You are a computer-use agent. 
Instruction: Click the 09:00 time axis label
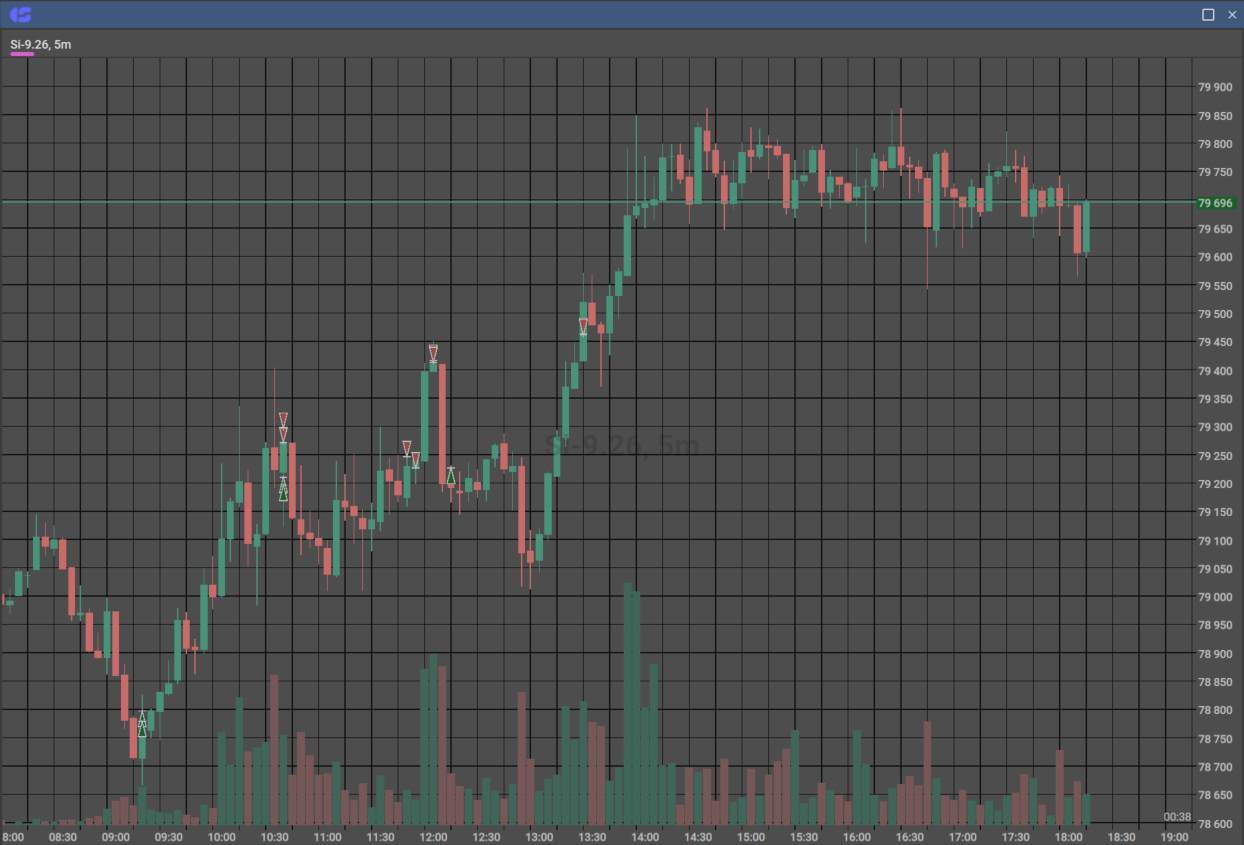tap(115, 837)
